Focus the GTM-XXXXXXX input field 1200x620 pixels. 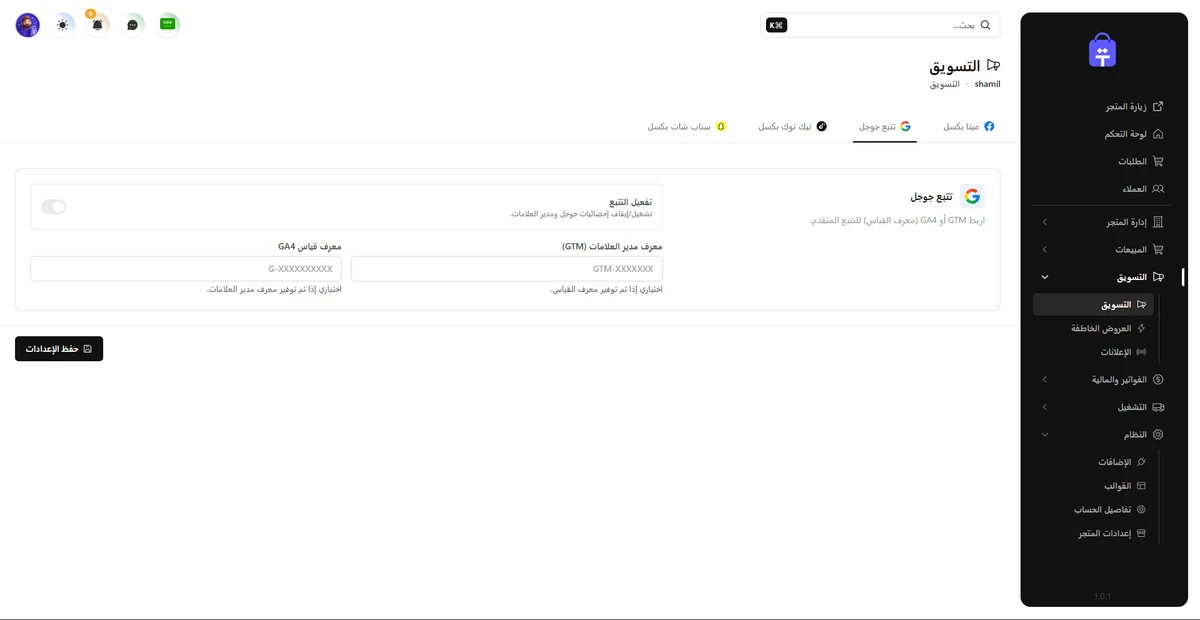pyautogui.click(x=507, y=269)
